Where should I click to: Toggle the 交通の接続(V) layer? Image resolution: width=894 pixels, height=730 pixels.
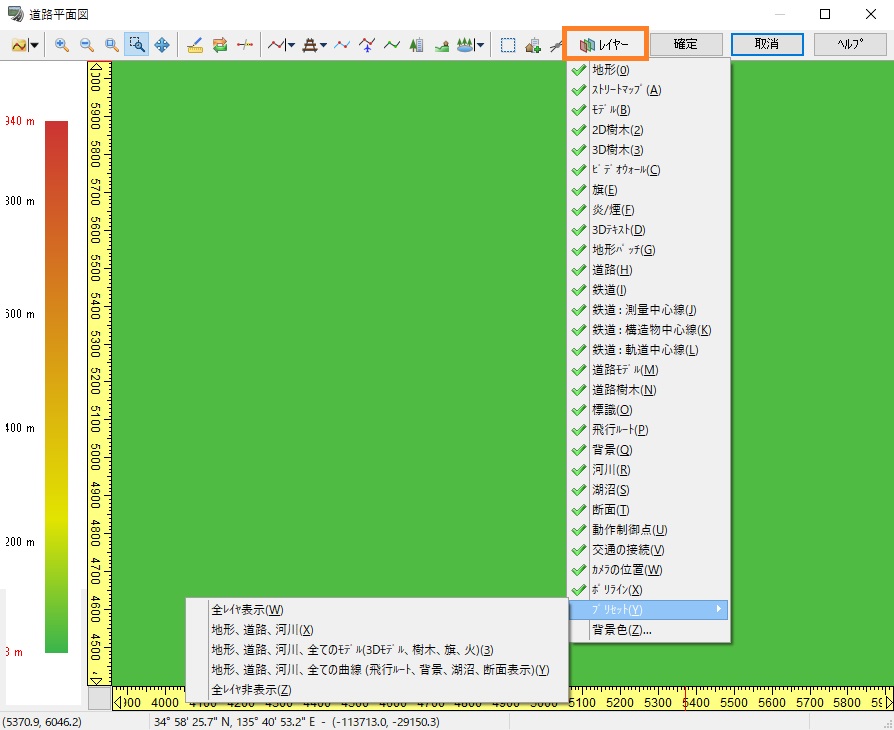point(649,549)
